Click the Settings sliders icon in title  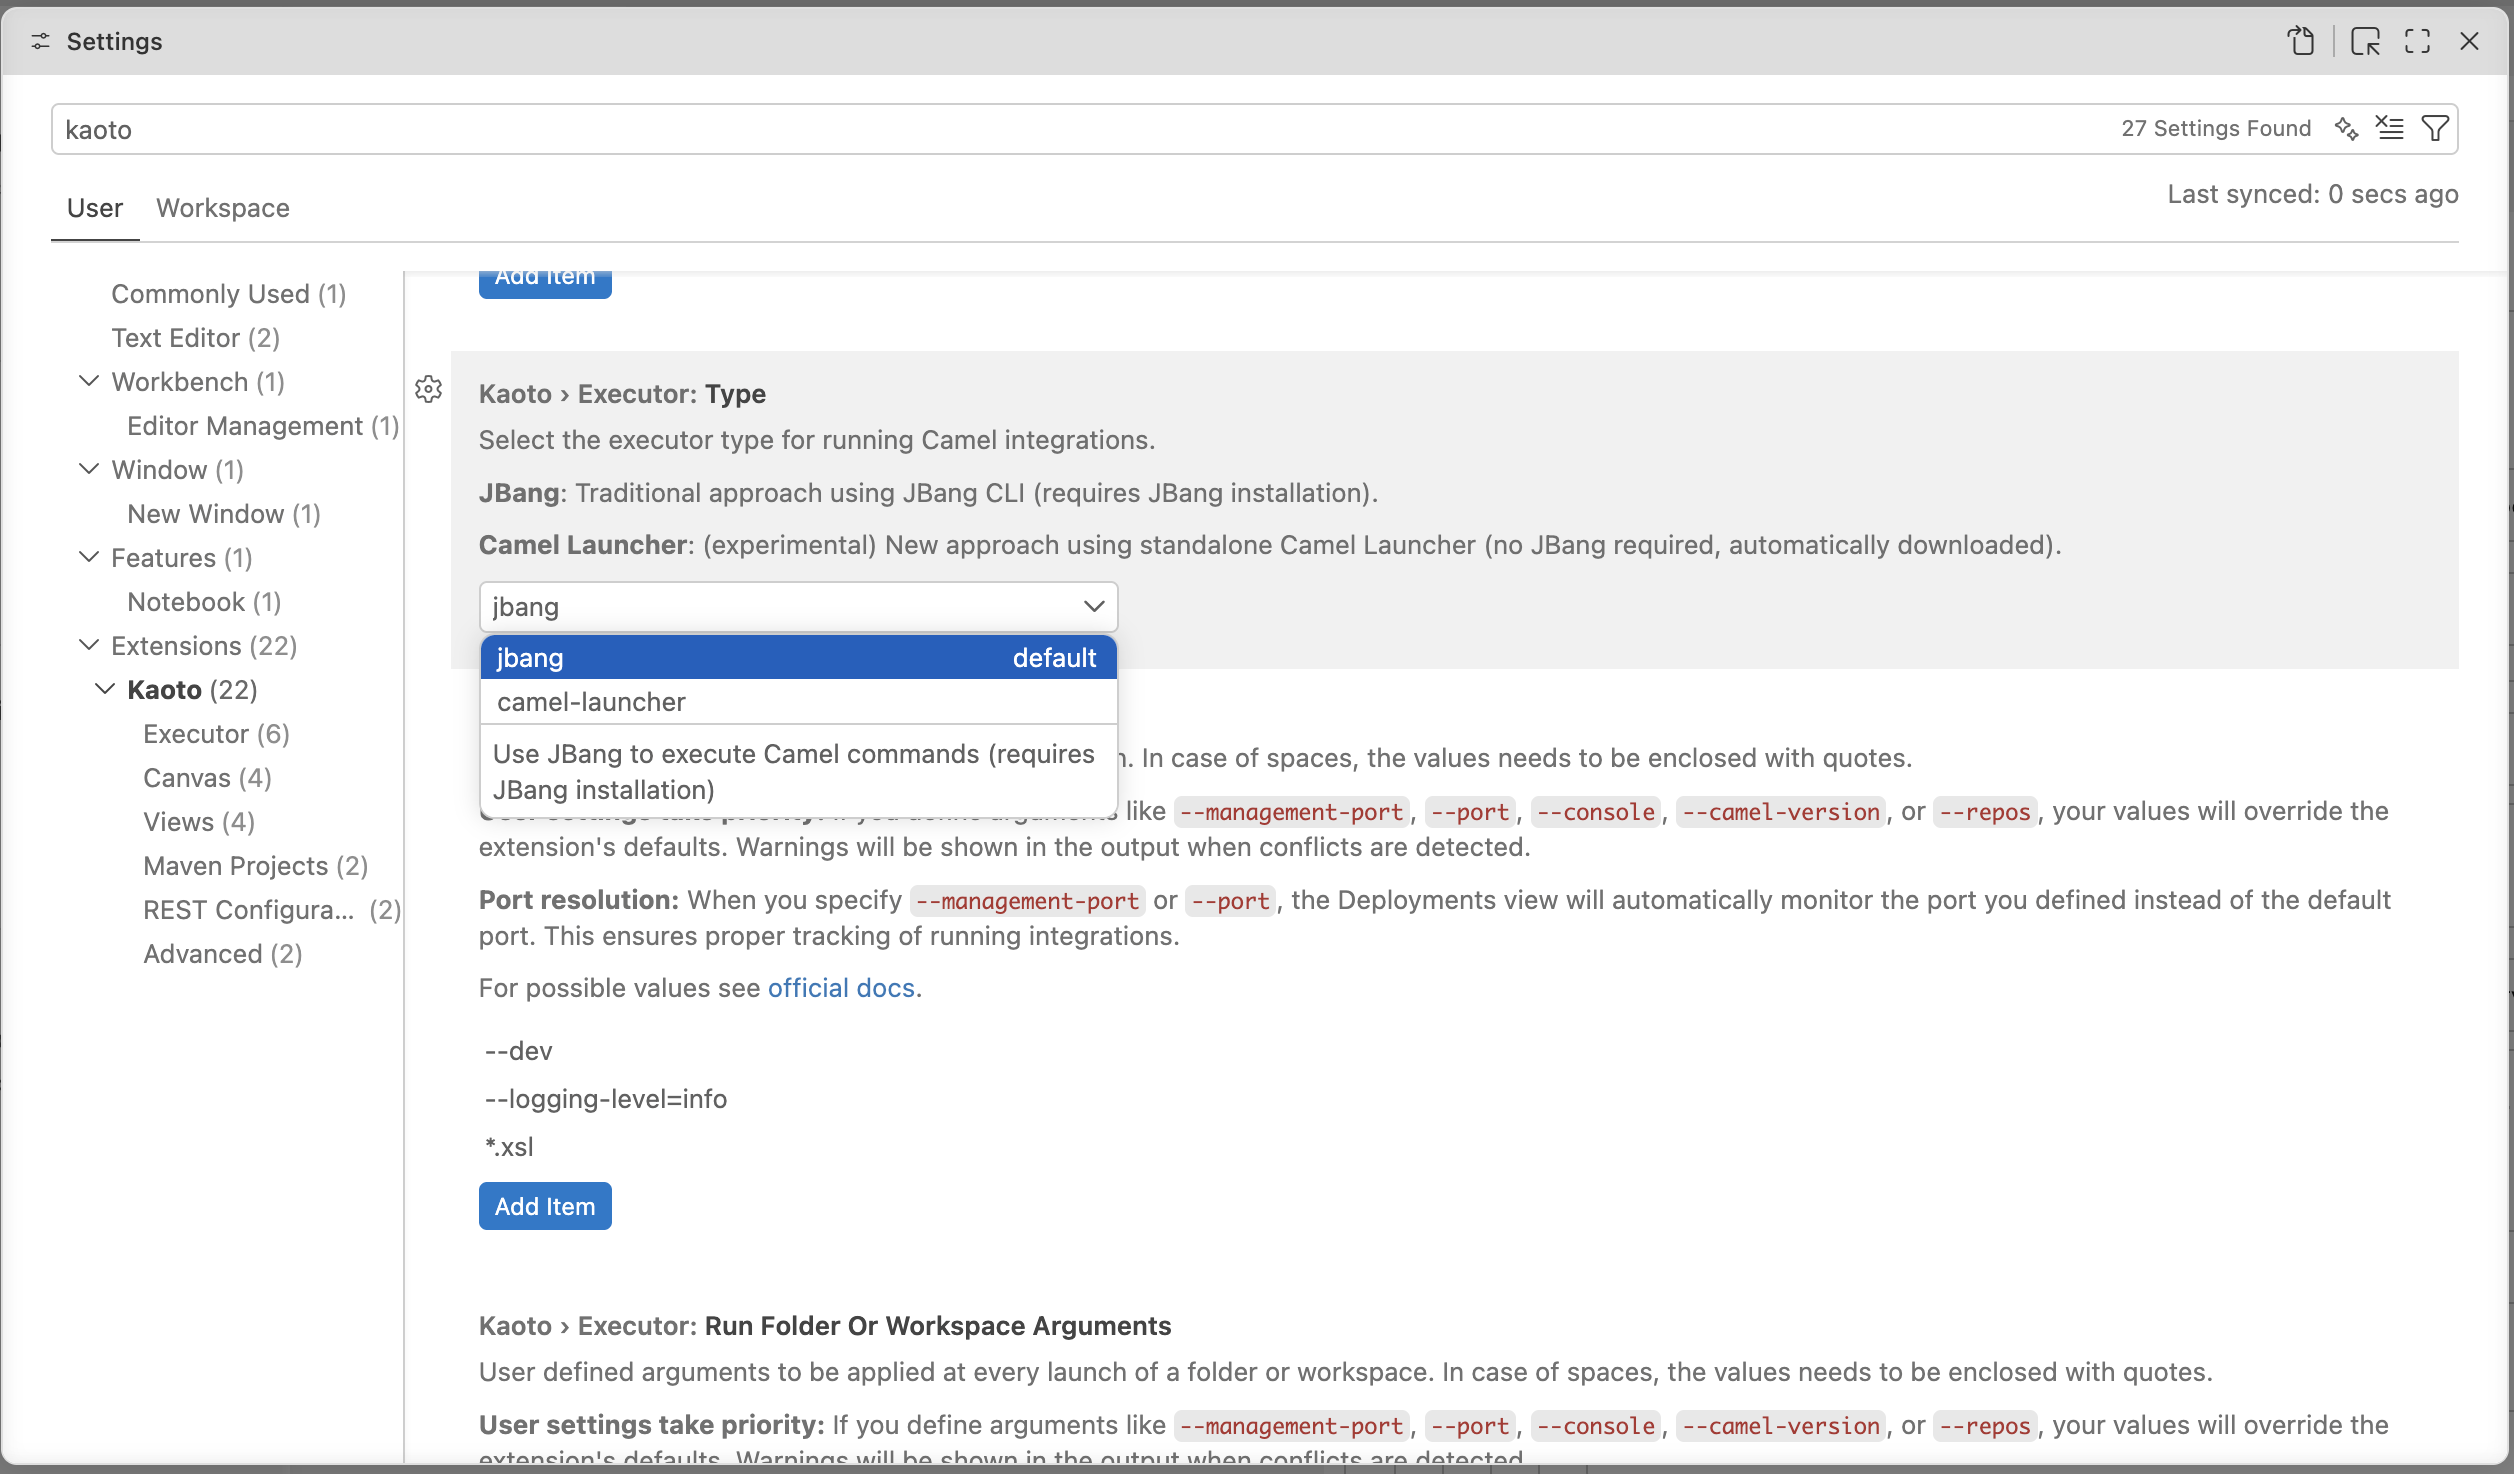[x=40, y=41]
